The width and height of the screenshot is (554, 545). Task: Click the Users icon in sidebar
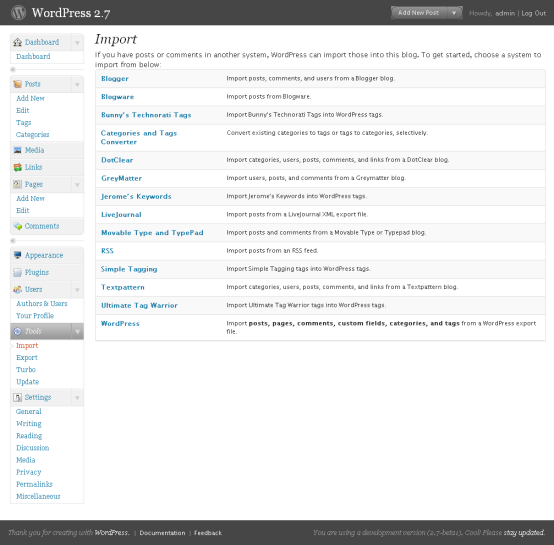[x=17, y=289]
